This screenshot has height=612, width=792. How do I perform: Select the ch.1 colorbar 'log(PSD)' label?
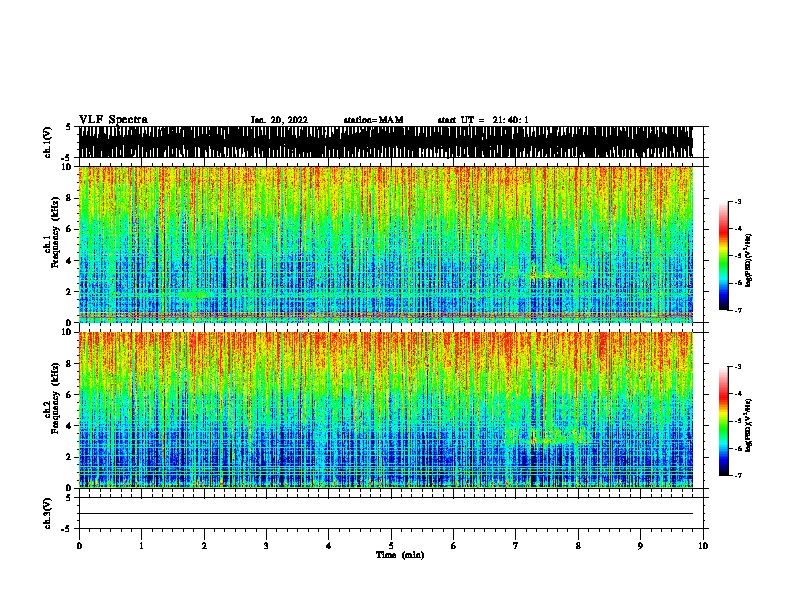point(748,260)
